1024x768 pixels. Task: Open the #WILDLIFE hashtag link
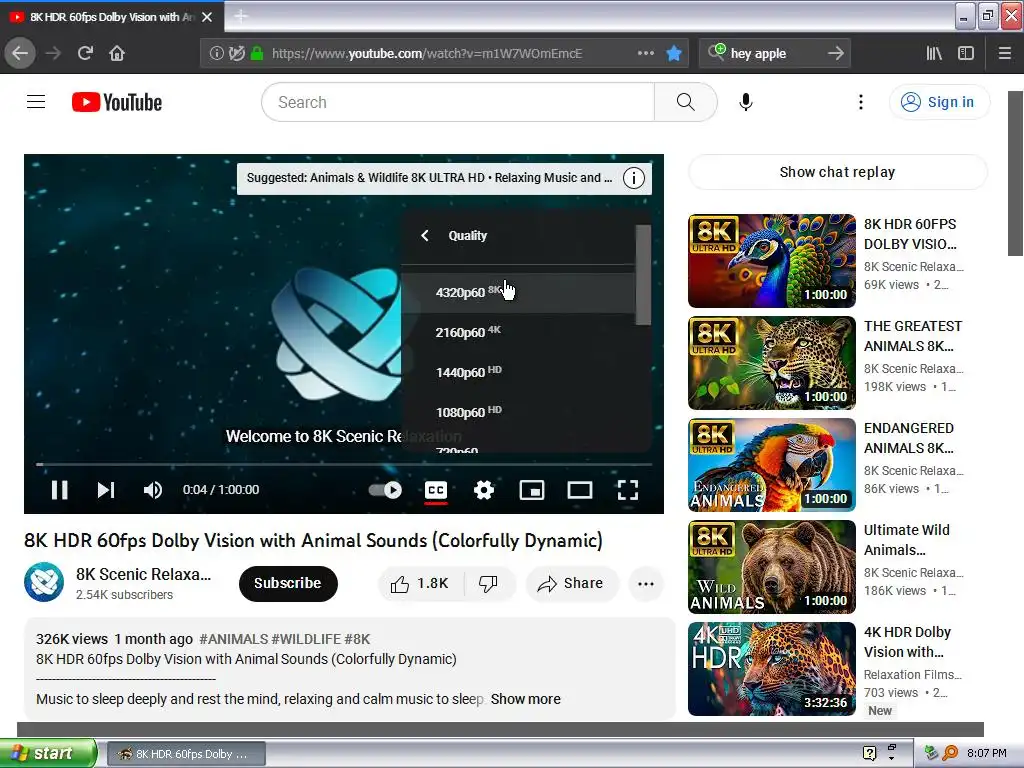click(306, 639)
